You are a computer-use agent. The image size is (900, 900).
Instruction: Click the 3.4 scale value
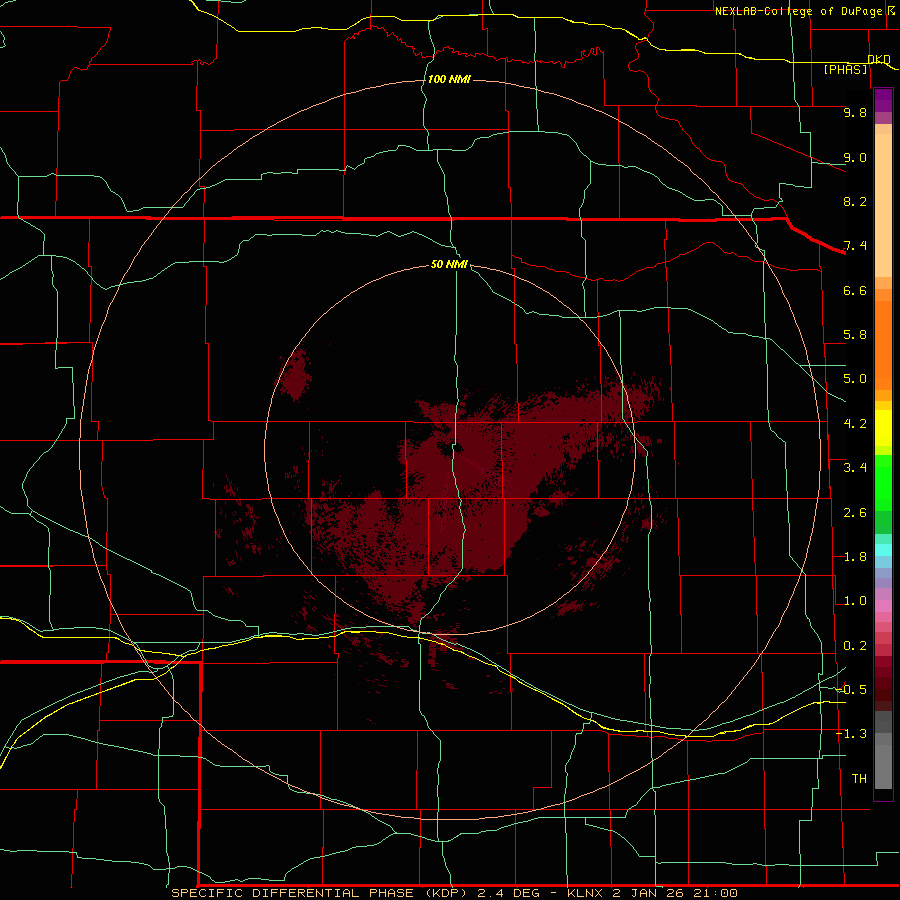(855, 468)
